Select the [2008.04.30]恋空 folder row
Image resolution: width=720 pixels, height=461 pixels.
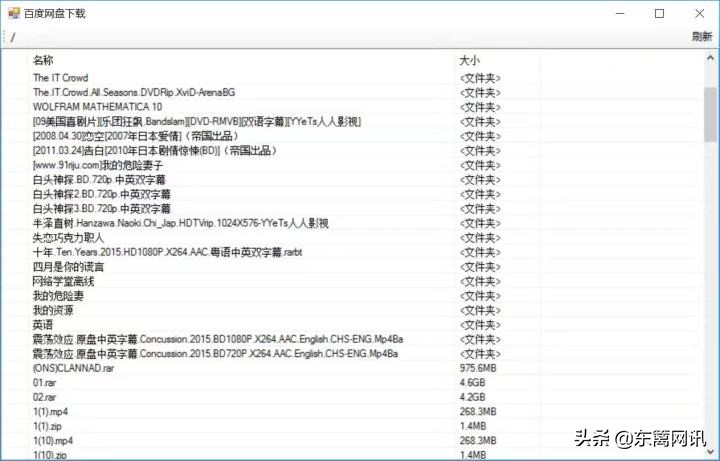(x=136, y=136)
